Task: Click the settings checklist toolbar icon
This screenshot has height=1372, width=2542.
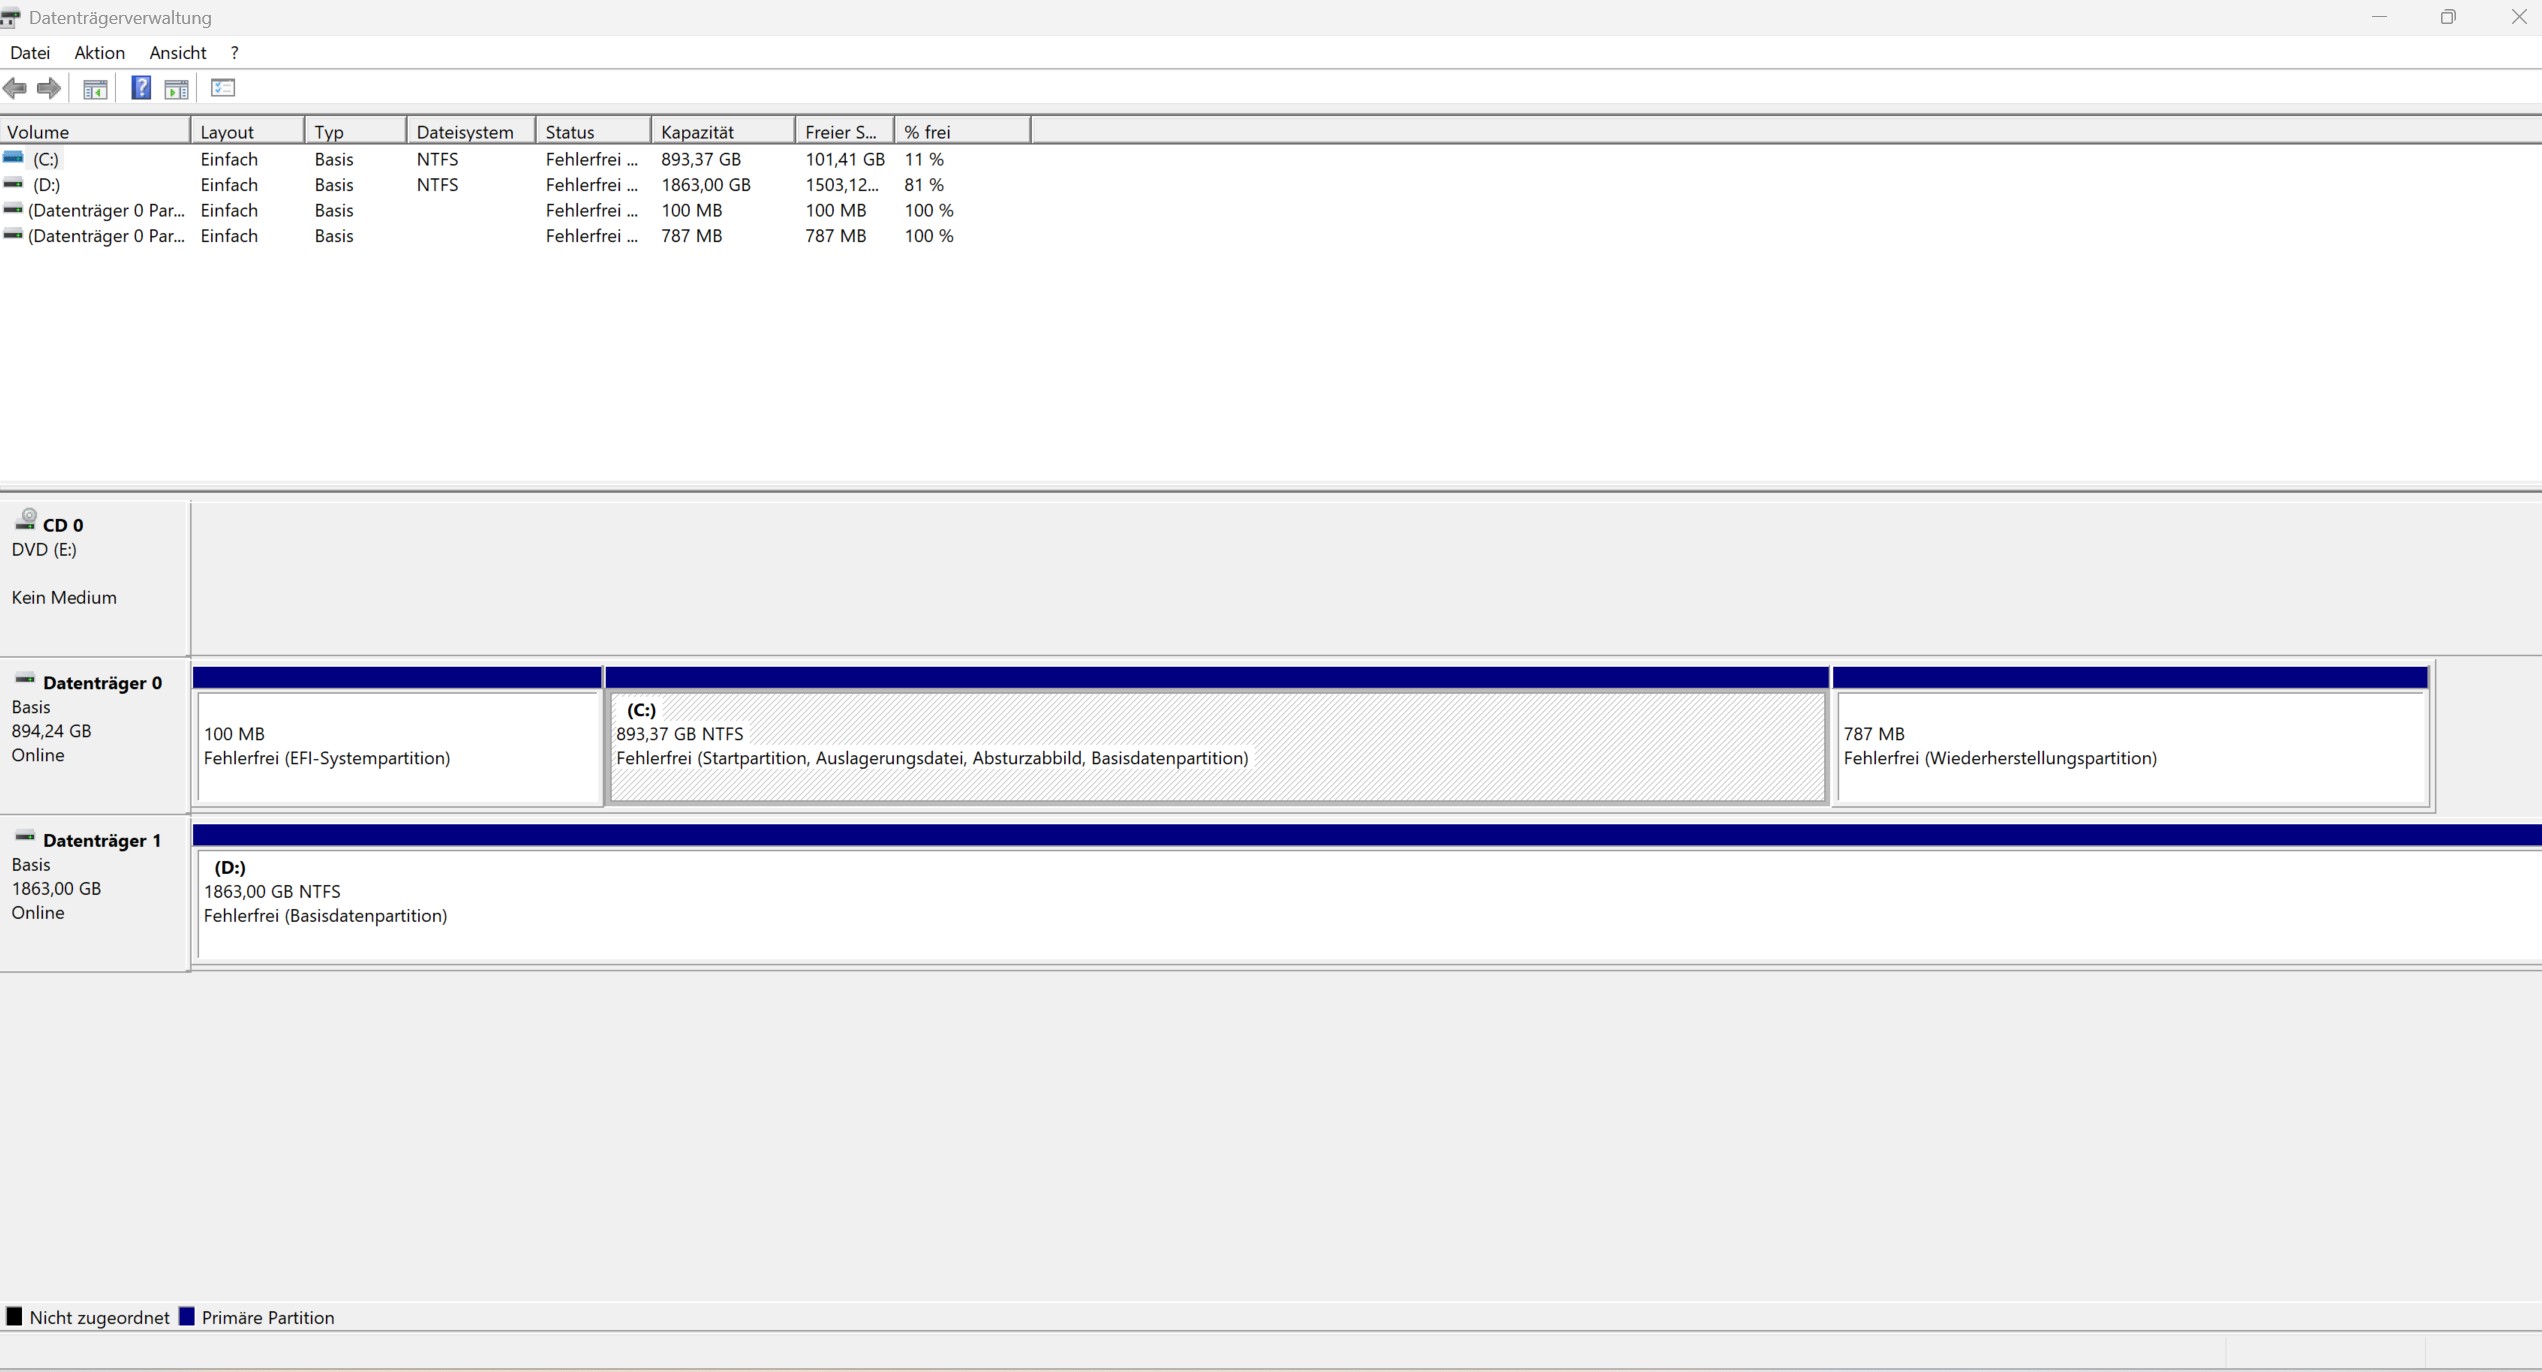Action: (x=223, y=88)
